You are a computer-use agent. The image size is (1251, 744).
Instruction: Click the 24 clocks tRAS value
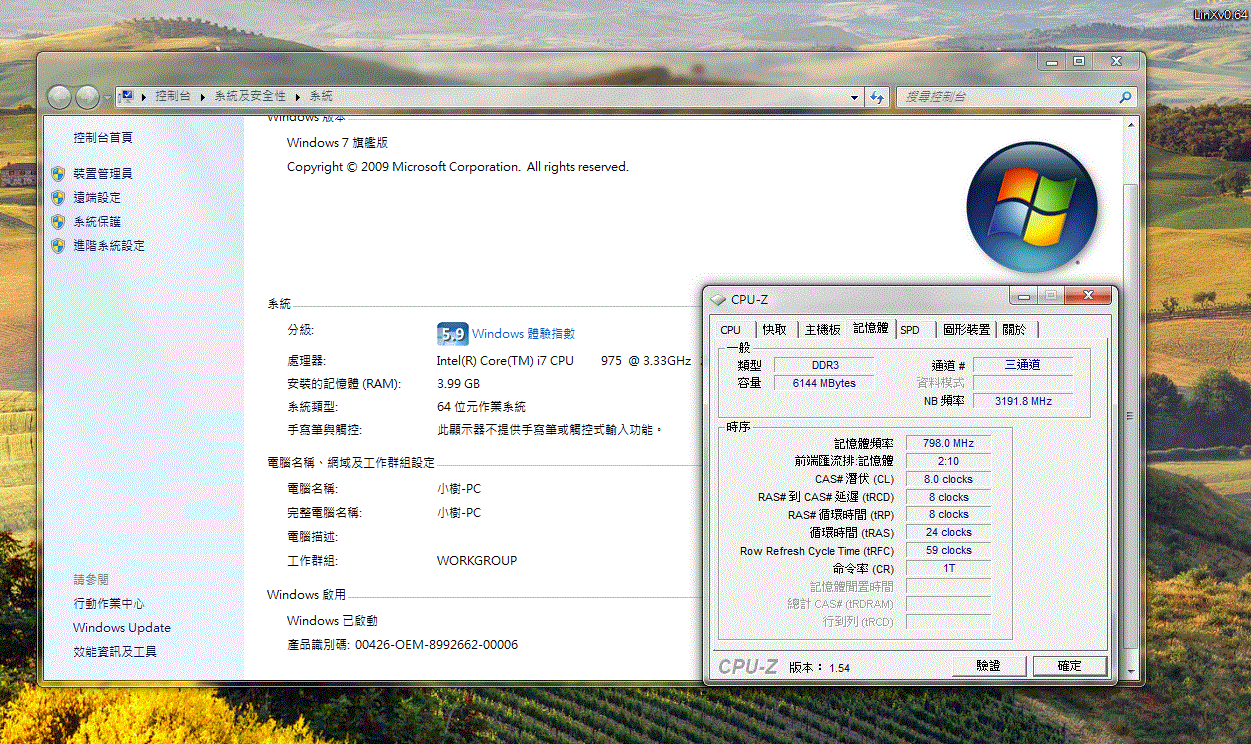[948, 533]
